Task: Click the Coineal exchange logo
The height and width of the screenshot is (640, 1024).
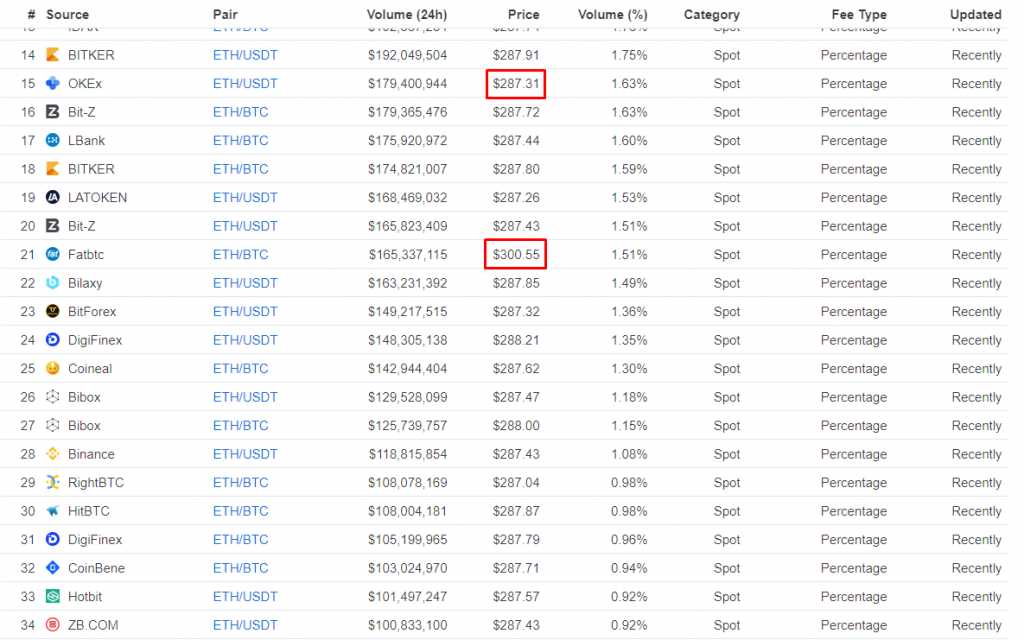Action: (x=53, y=368)
